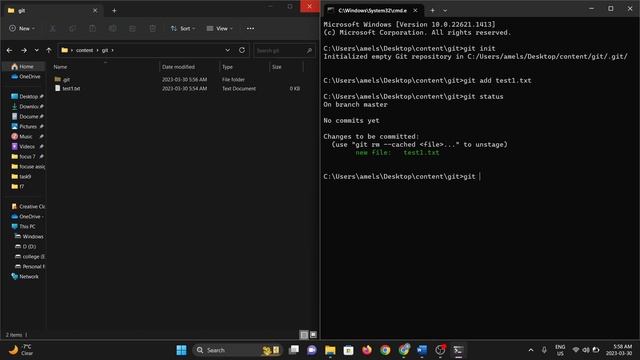This screenshot has height=360, width=640.
Task: Open the See more three-dots menu
Action: [250, 29]
